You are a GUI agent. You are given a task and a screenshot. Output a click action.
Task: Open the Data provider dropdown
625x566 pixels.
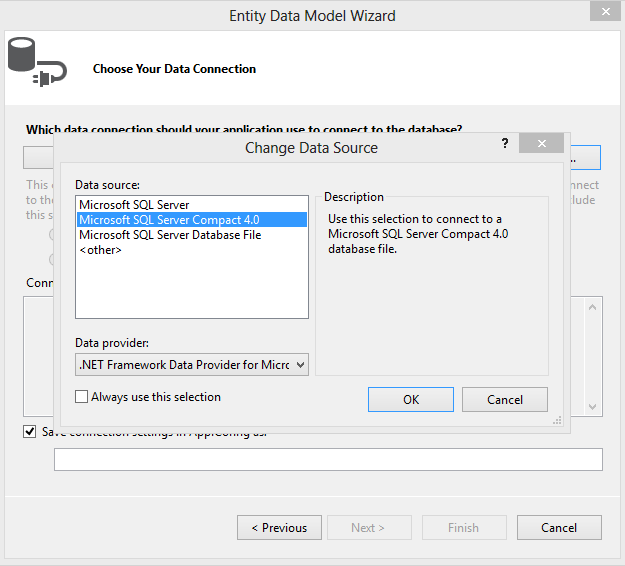[192, 365]
